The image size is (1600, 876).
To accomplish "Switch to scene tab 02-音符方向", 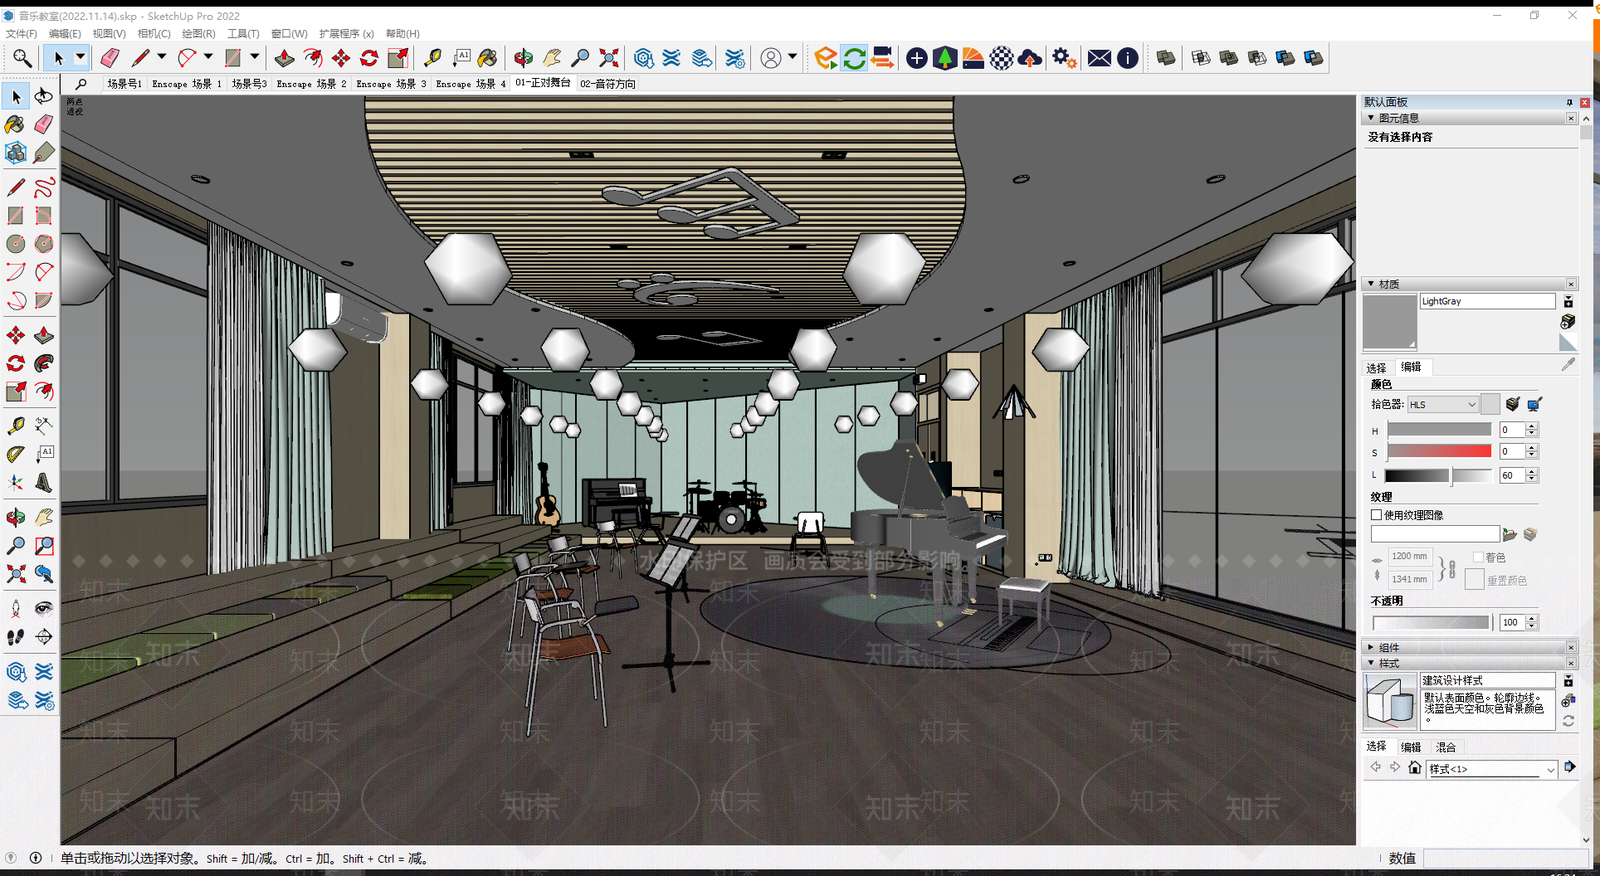I will (x=608, y=84).
